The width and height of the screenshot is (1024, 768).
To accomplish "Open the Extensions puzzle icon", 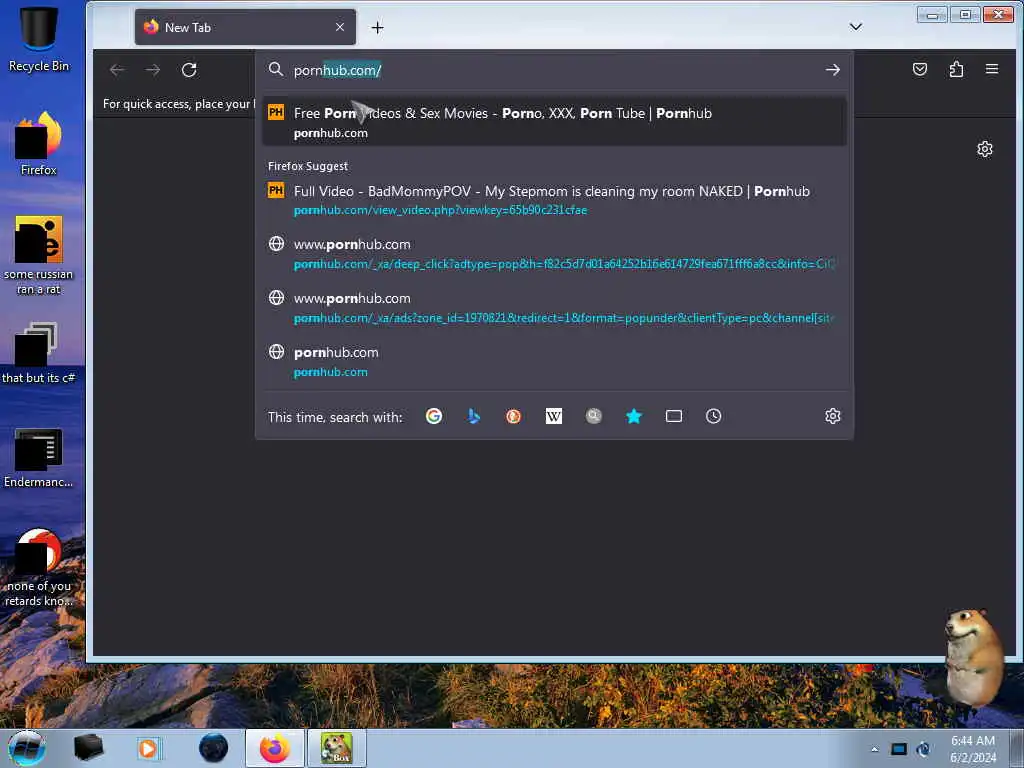I will point(956,69).
